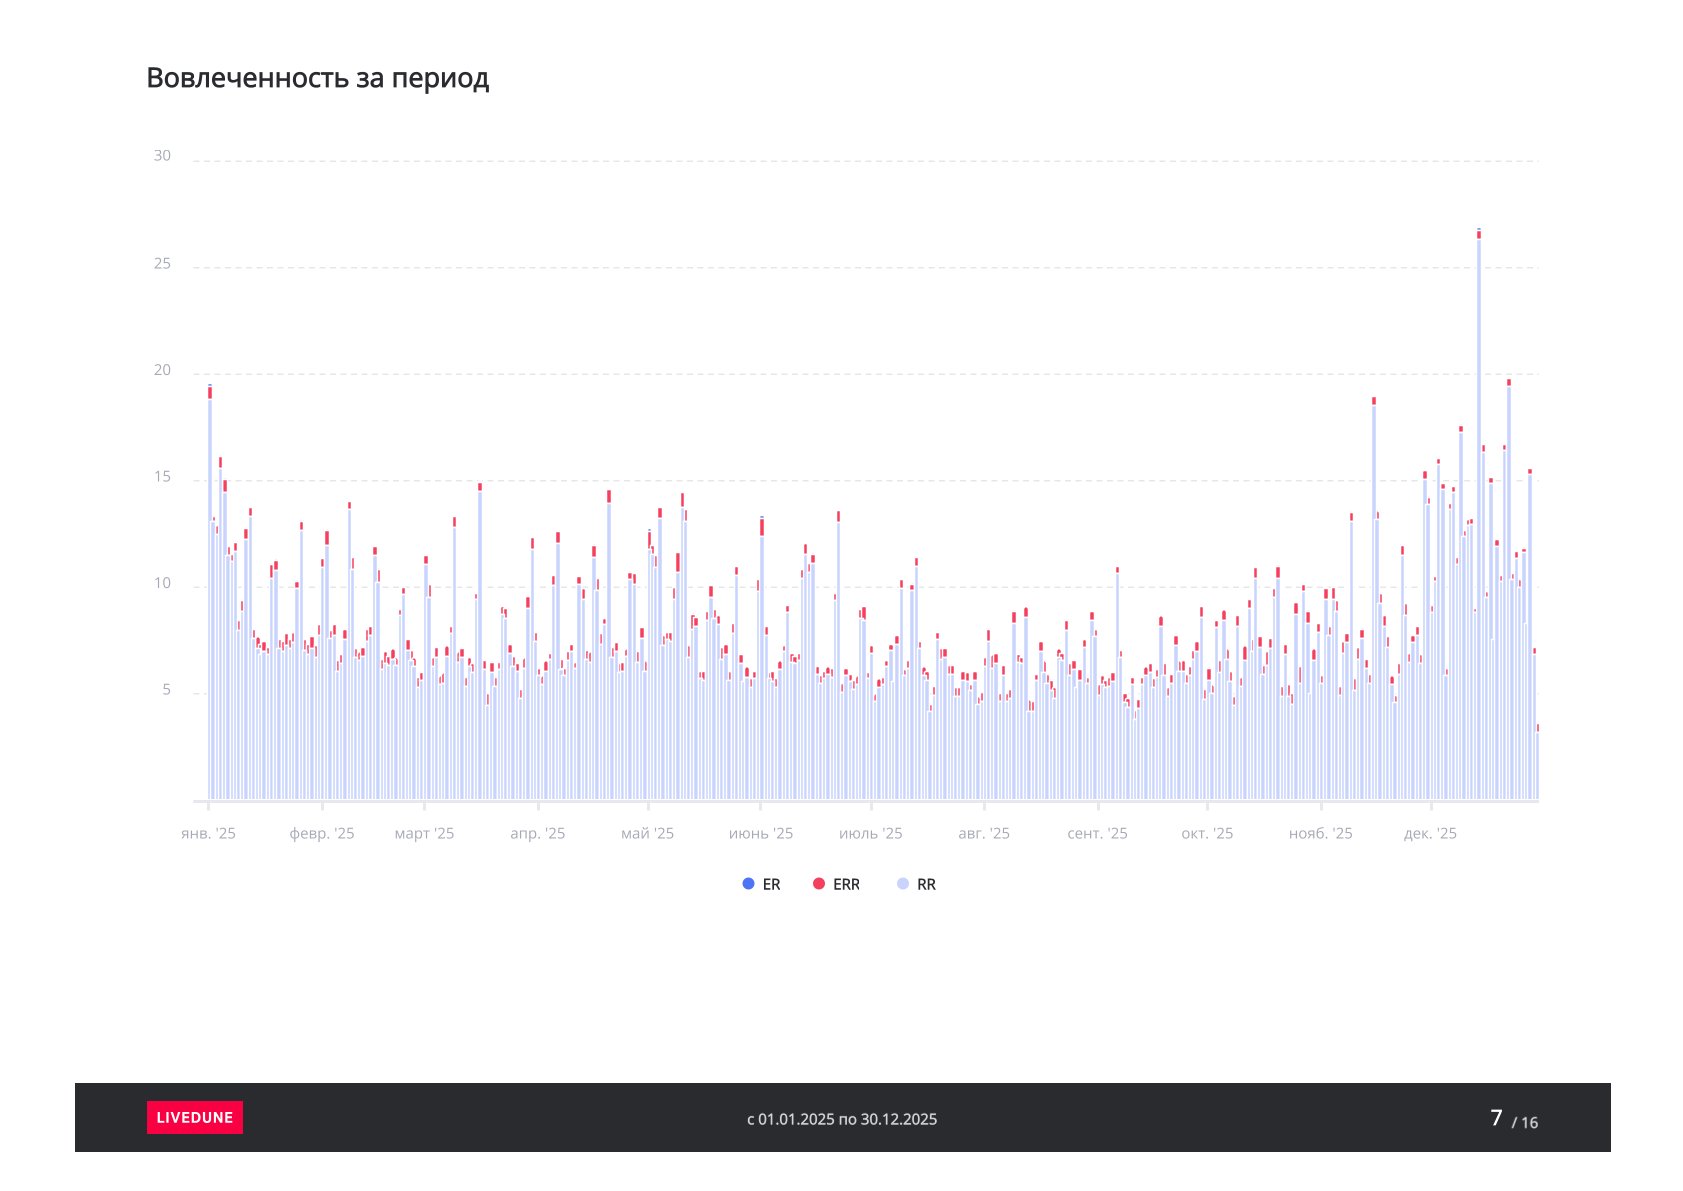The width and height of the screenshot is (1683, 1191).
Task: Click the report date range text
Action: (x=842, y=1119)
